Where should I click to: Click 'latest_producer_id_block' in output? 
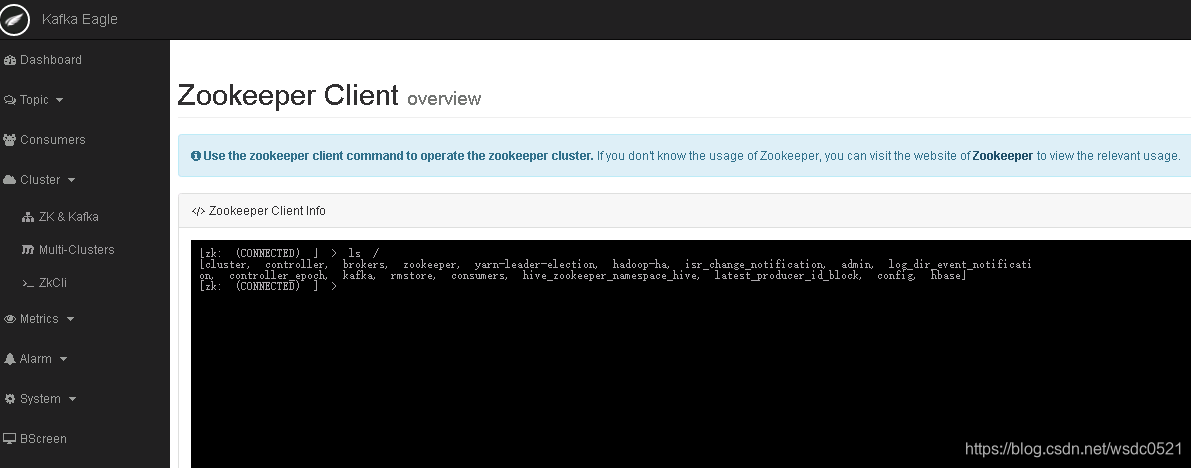point(788,275)
